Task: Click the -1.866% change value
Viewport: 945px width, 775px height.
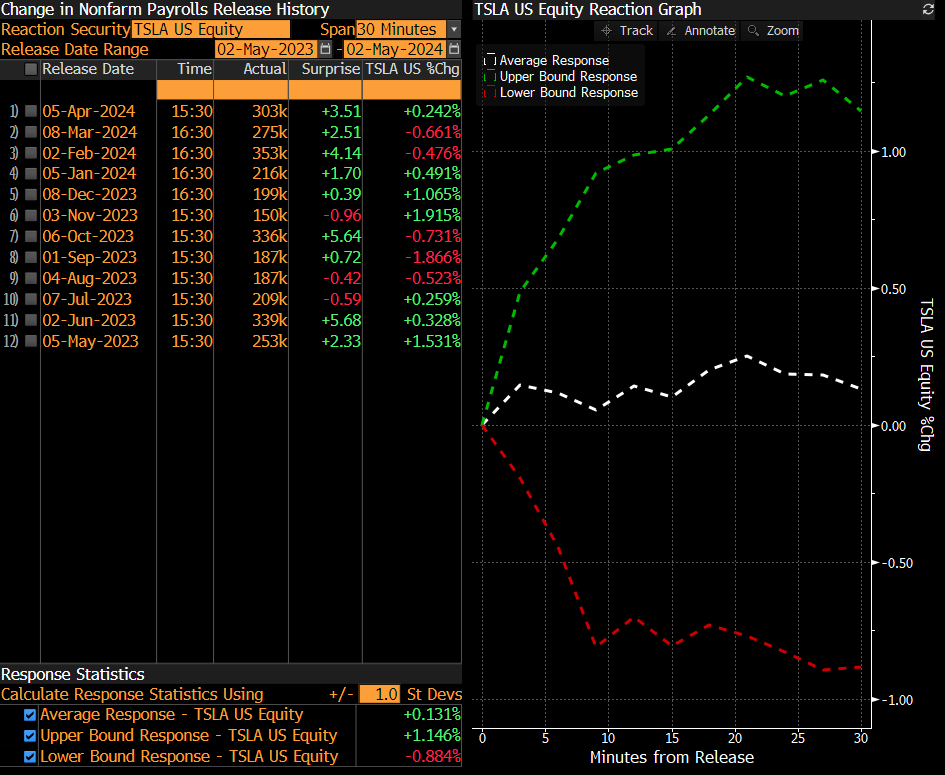Action: [433, 257]
